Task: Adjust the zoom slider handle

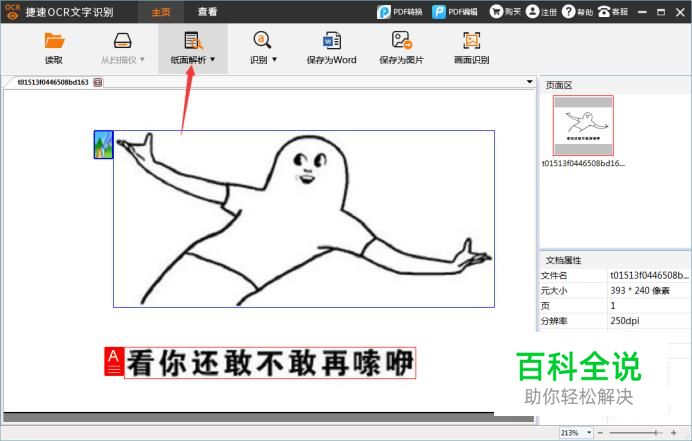Action: coord(656,433)
